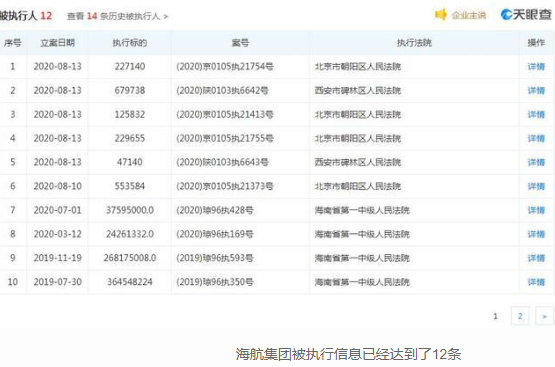
Task: Click date 2020-03-12 in row 8
Action: point(57,234)
